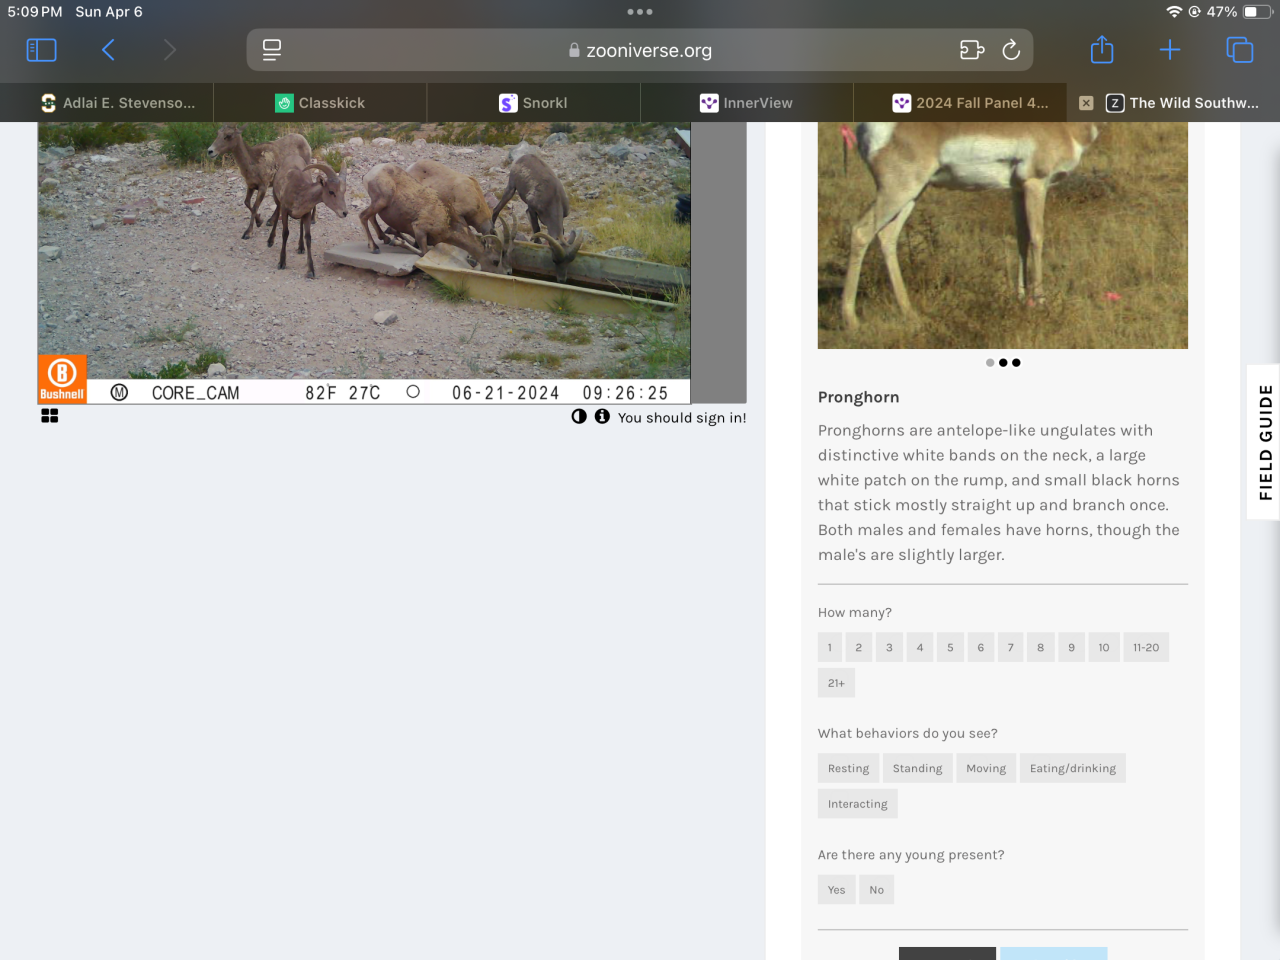1280x960 pixels.
Task: Open the bighorn sheep camera trap image
Action: pos(364,262)
